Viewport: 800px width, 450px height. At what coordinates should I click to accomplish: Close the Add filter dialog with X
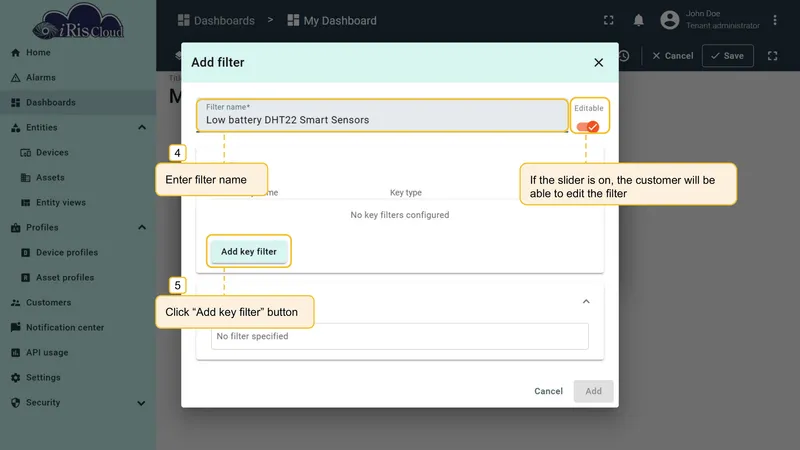point(598,62)
